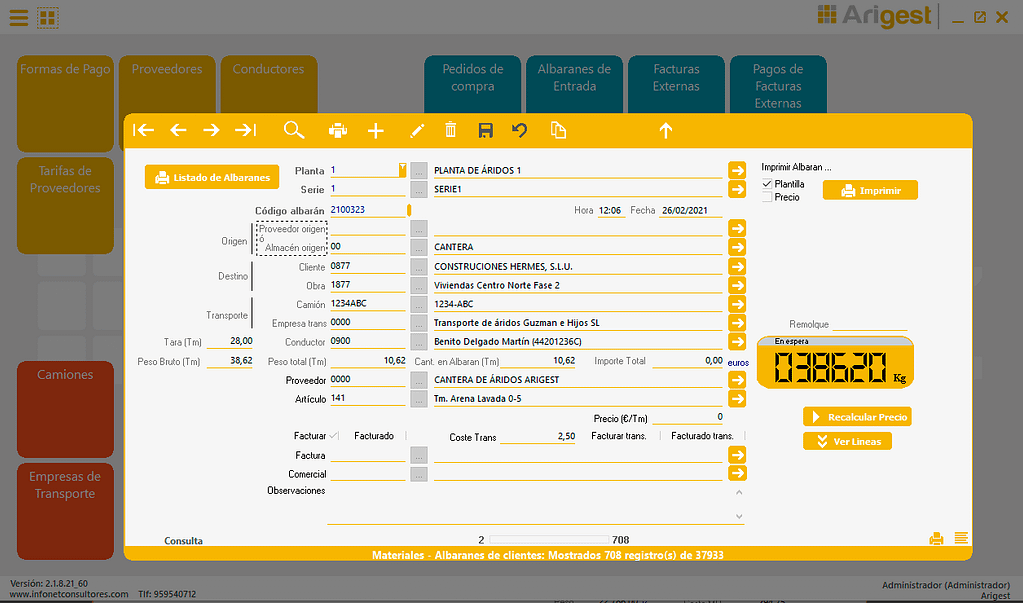Jump to last record arrow
This screenshot has width=1023, height=603.
[x=246, y=131]
